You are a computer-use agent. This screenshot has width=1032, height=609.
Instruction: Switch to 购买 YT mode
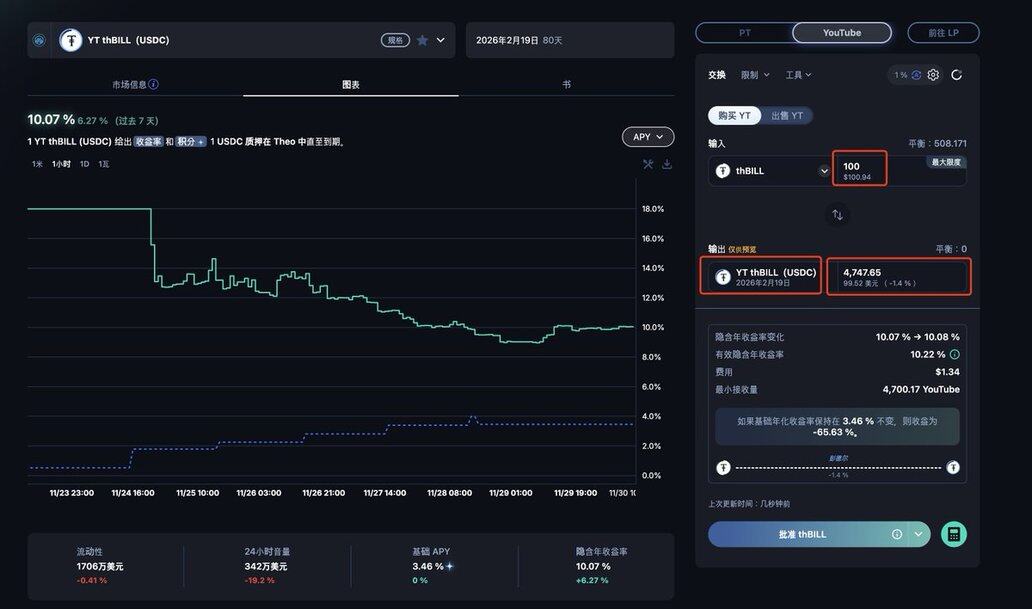(734, 116)
